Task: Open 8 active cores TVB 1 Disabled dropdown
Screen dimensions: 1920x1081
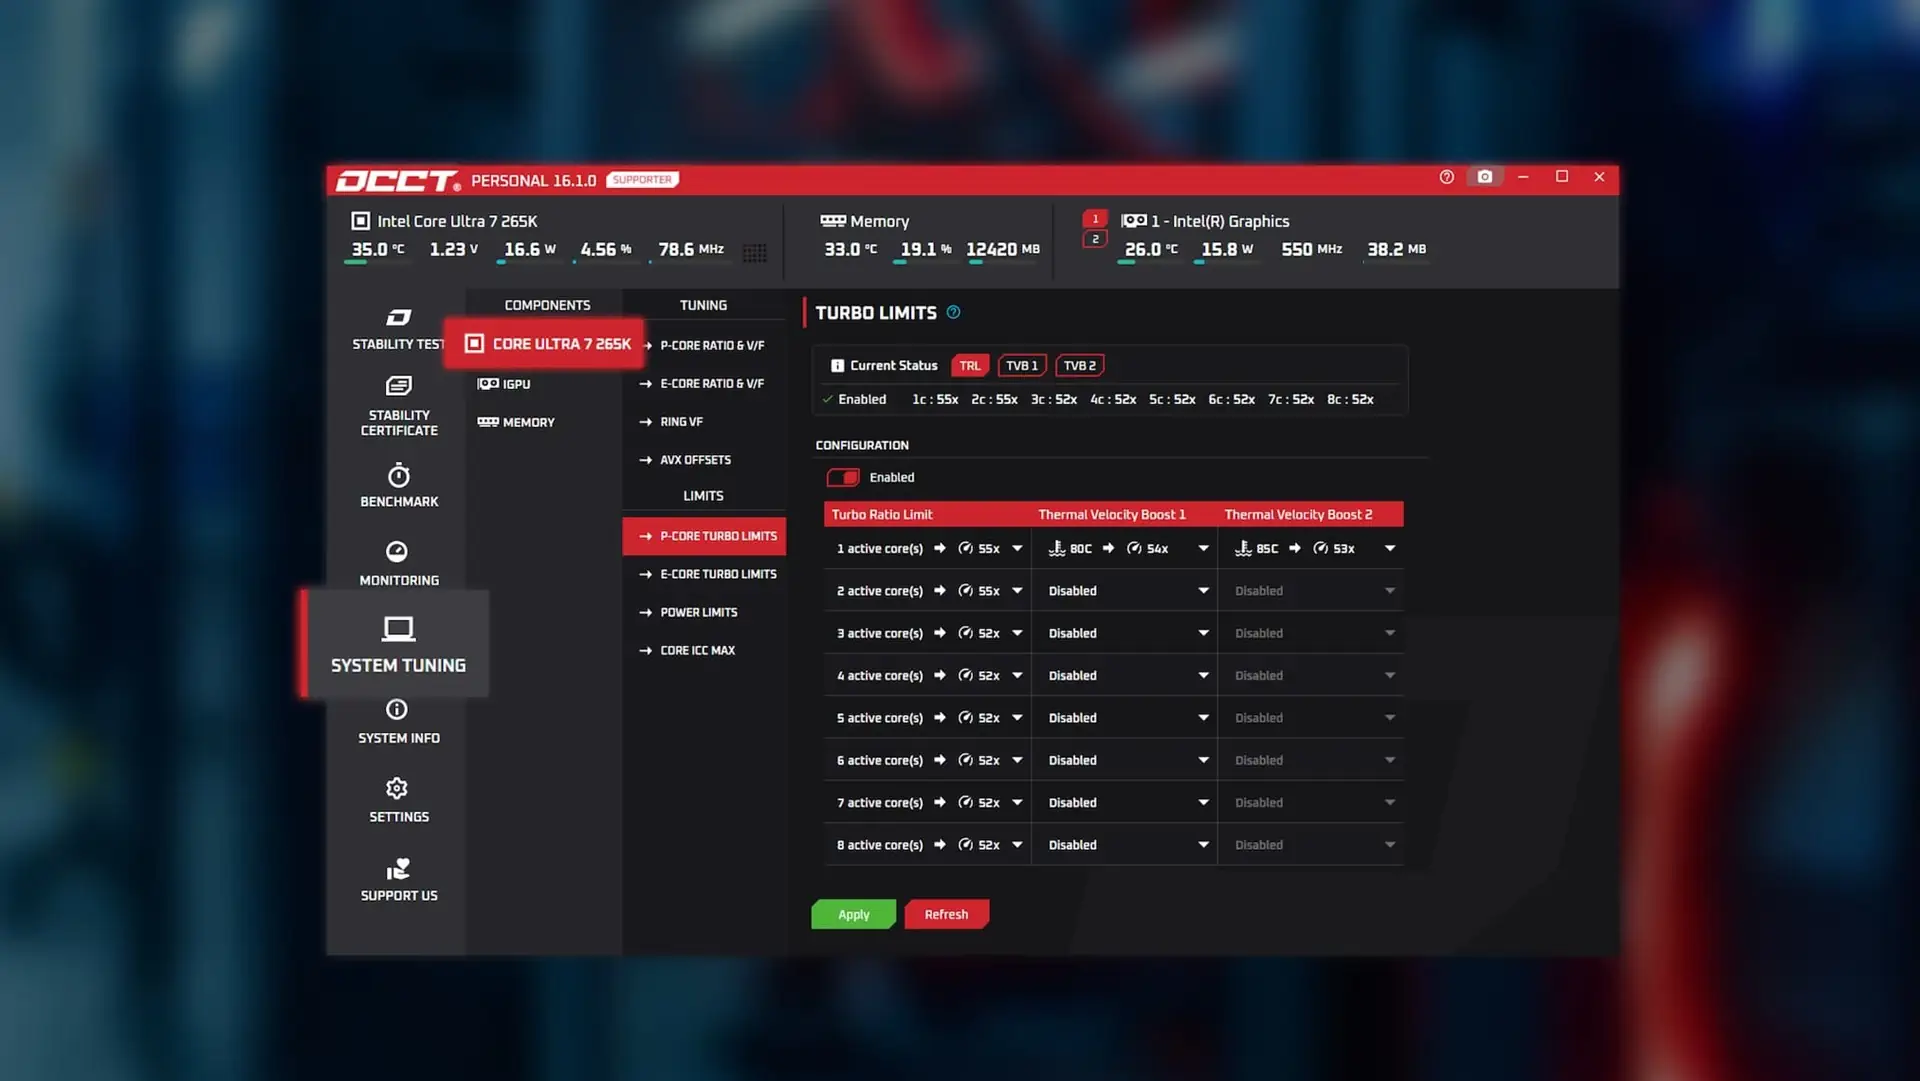Action: [x=1125, y=845]
